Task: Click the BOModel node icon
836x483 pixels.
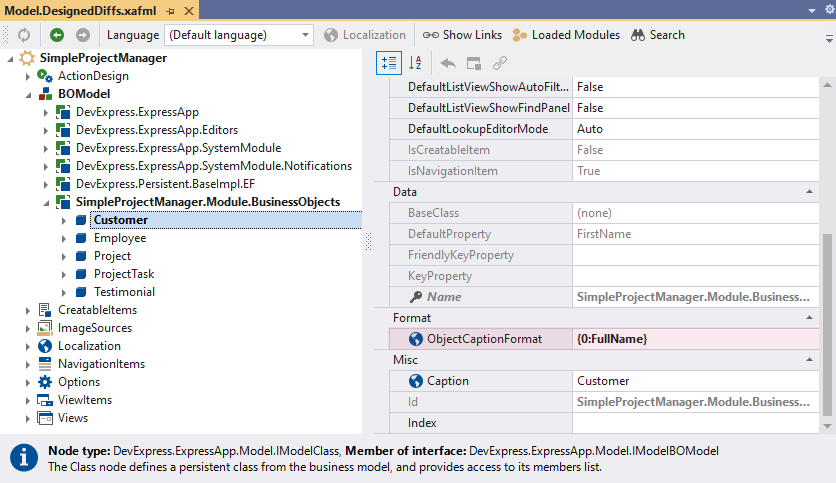Action: (x=46, y=94)
